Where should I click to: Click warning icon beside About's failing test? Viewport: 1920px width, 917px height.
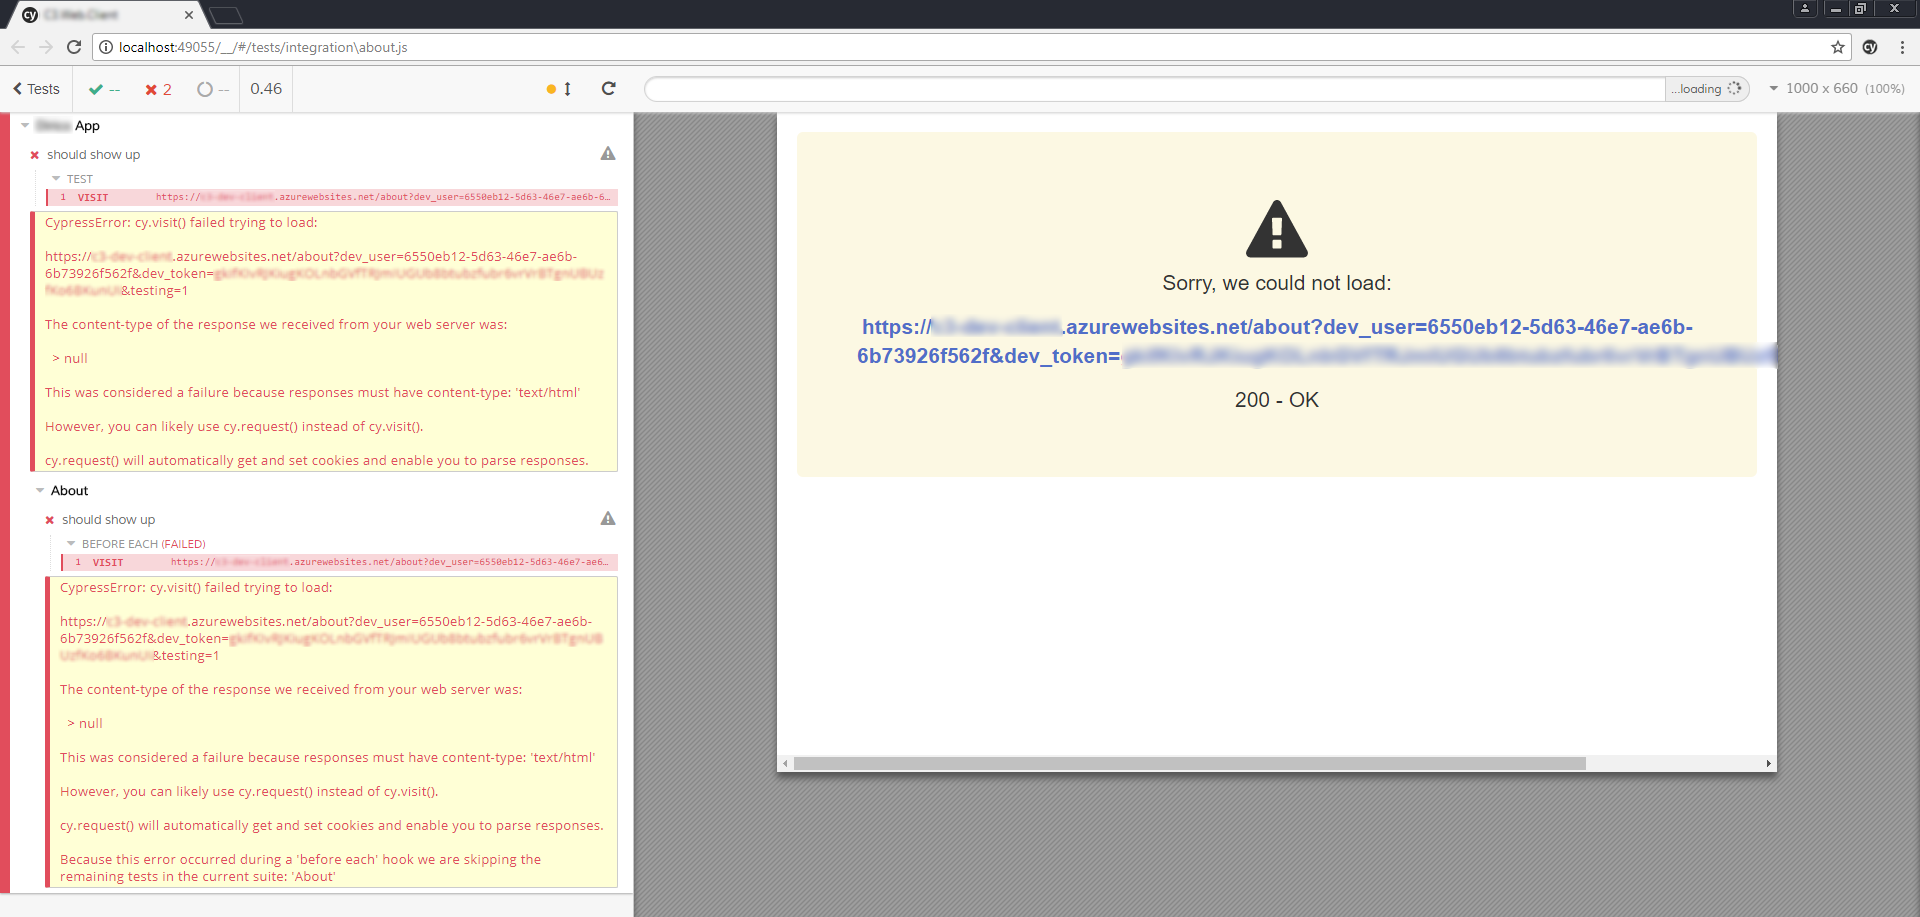click(608, 519)
